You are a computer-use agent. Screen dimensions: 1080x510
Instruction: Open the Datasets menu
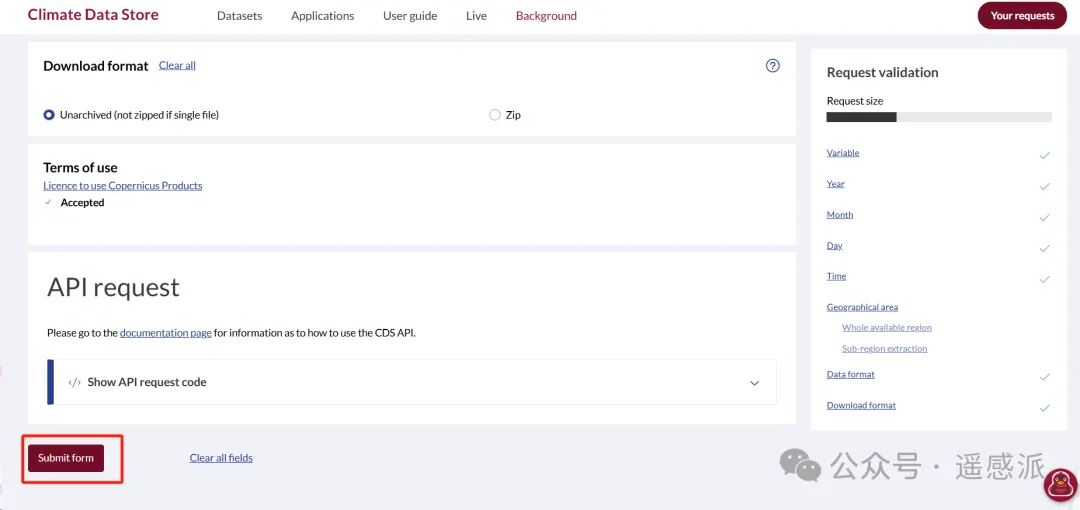pos(240,16)
